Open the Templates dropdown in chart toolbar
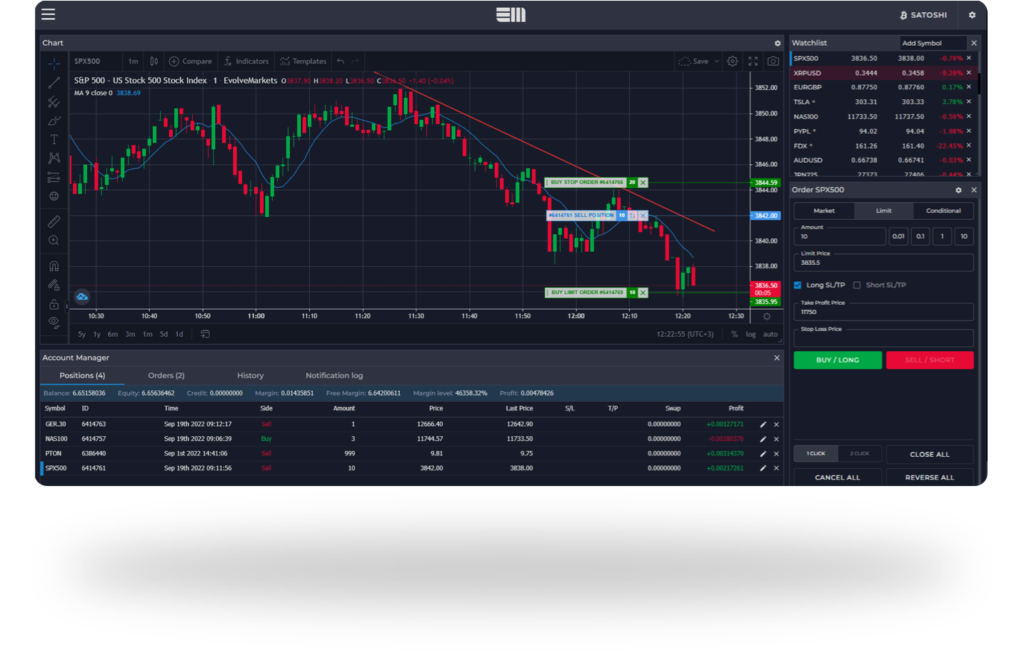 303,61
